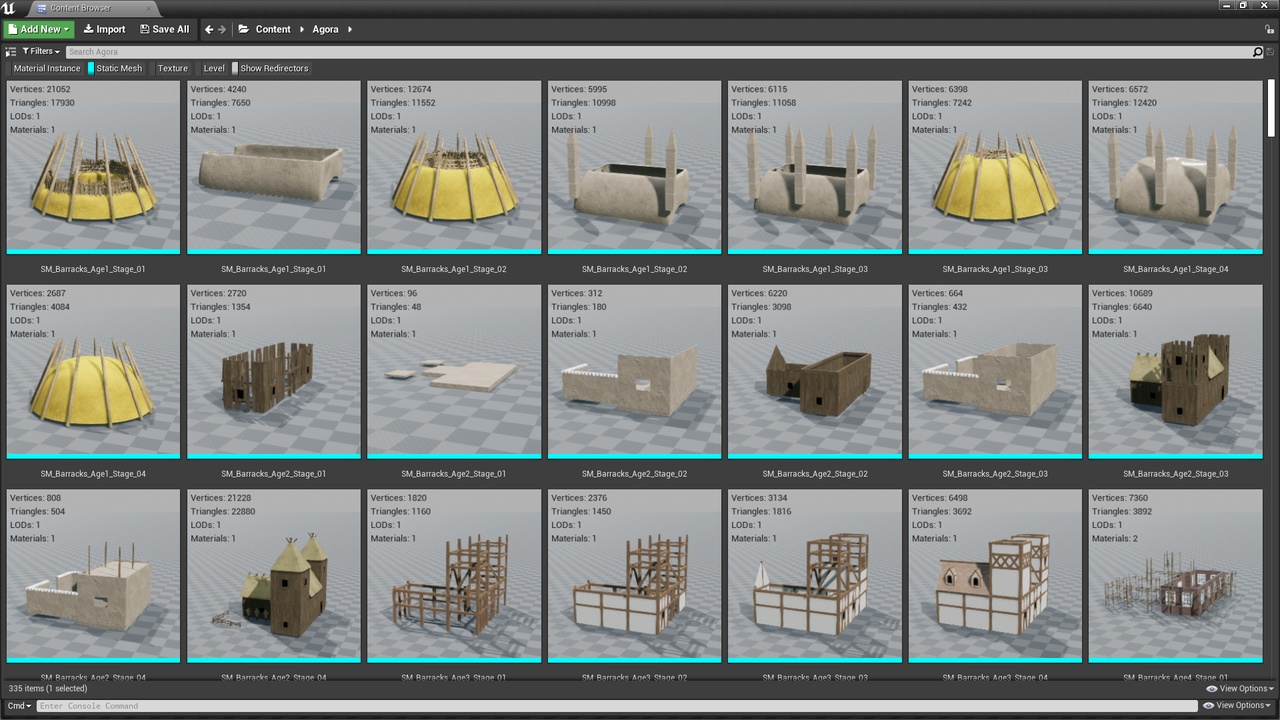This screenshot has height=720, width=1280.
Task: Expand the arrow after Agora in path
Action: pyautogui.click(x=350, y=30)
